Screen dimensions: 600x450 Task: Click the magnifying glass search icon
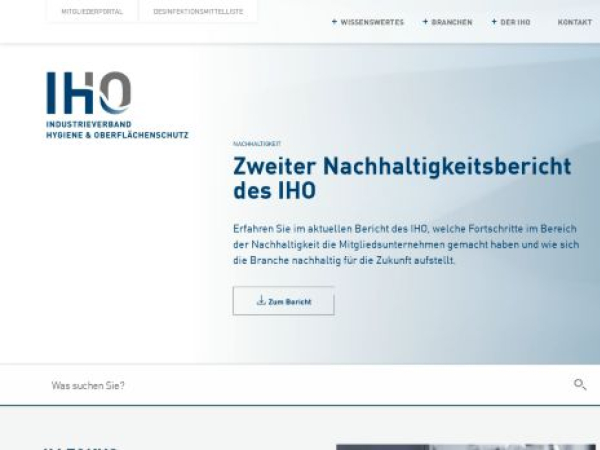click(x=580, y=384)
